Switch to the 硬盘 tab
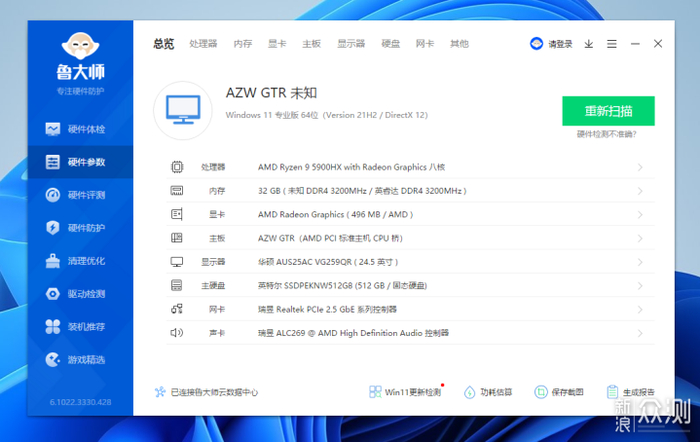The width and height of the screenshot is (700, 442). (391, 44)
